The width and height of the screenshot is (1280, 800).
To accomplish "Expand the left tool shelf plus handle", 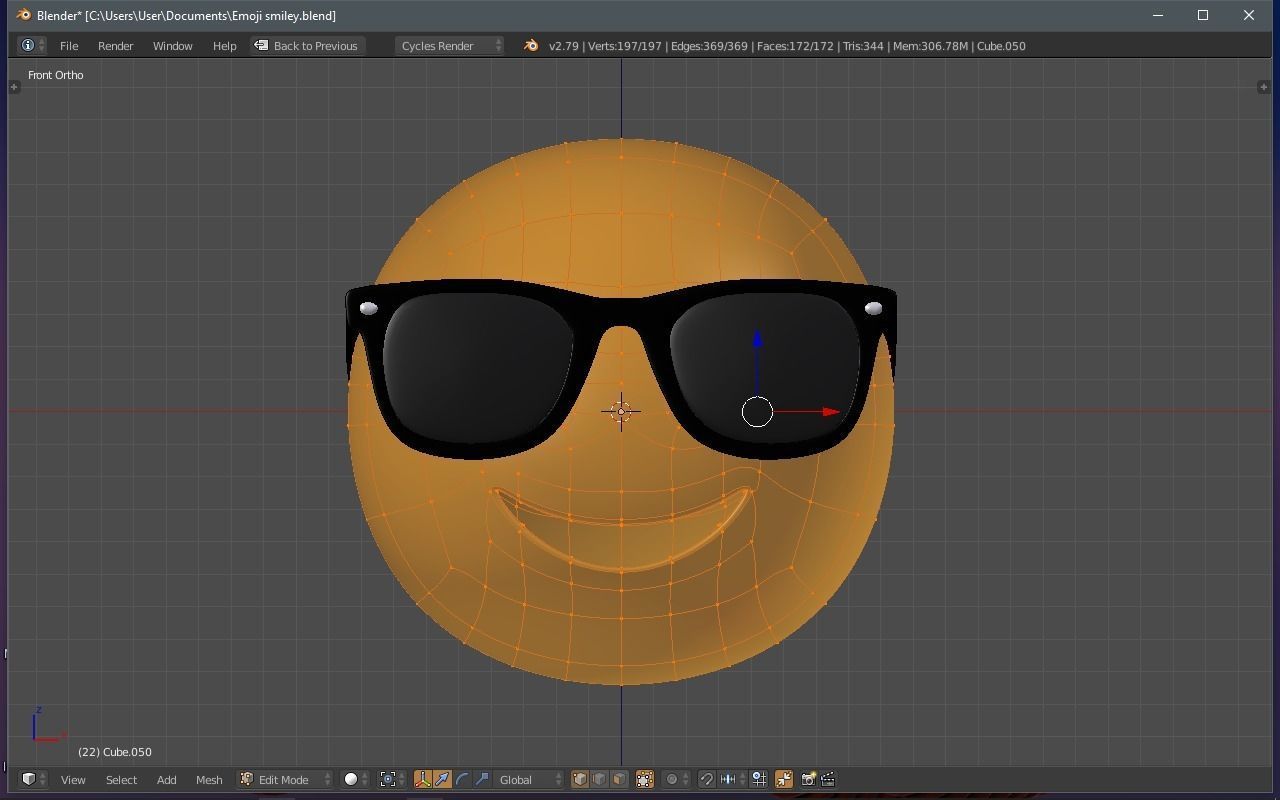I will [14, 87].
